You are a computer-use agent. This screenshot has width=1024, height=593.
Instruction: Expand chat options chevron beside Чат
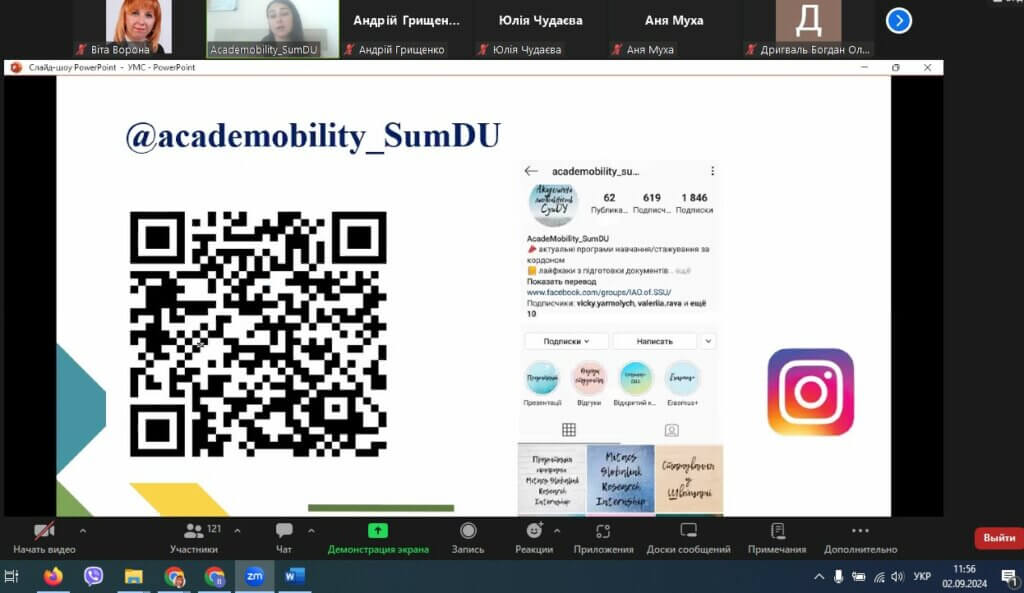[x=312, y=532]
